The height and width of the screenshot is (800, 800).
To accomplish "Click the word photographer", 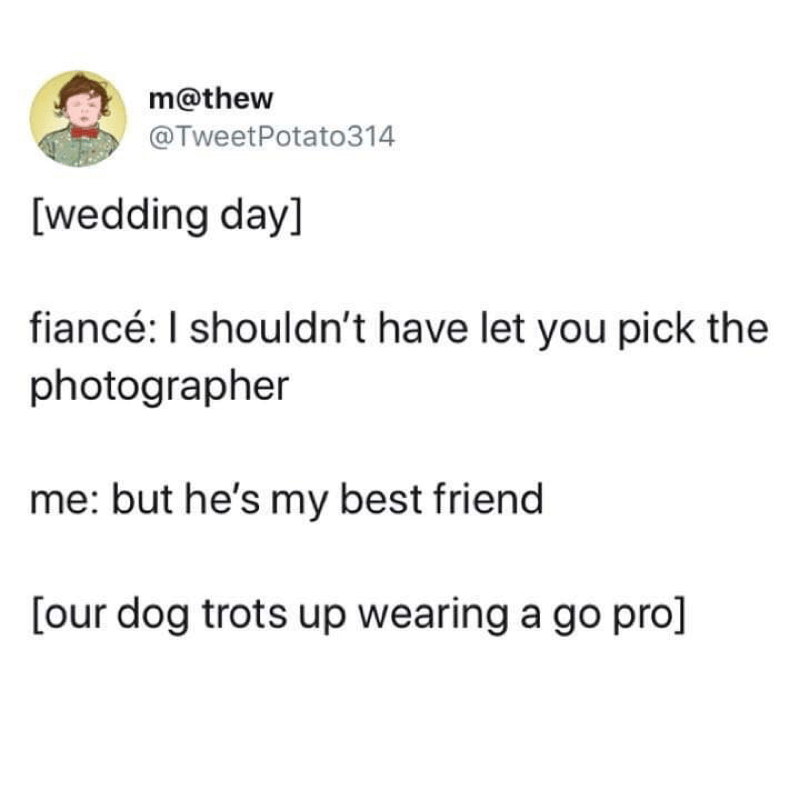I will (x=160, y=387).
